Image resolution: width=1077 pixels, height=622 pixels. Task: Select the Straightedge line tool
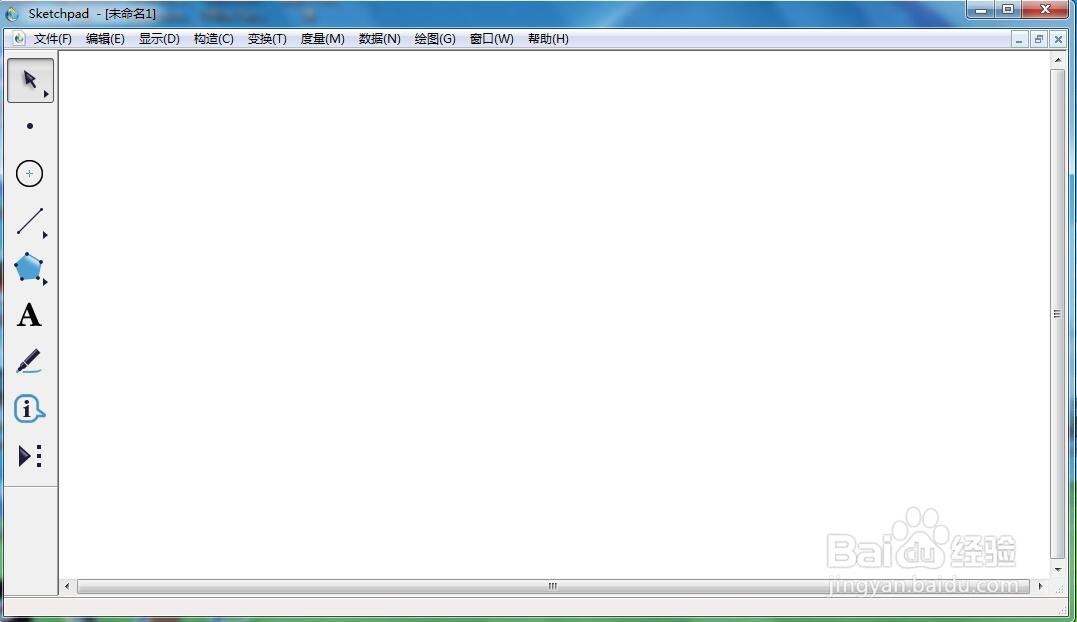[30, 221]
